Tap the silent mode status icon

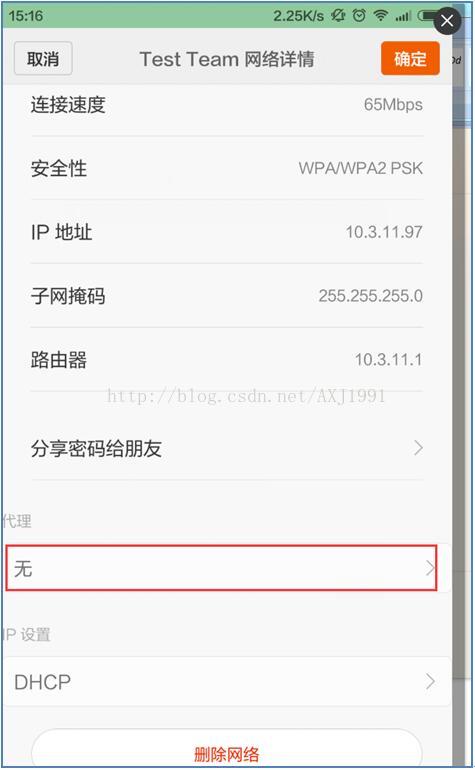tap(338, 16)
